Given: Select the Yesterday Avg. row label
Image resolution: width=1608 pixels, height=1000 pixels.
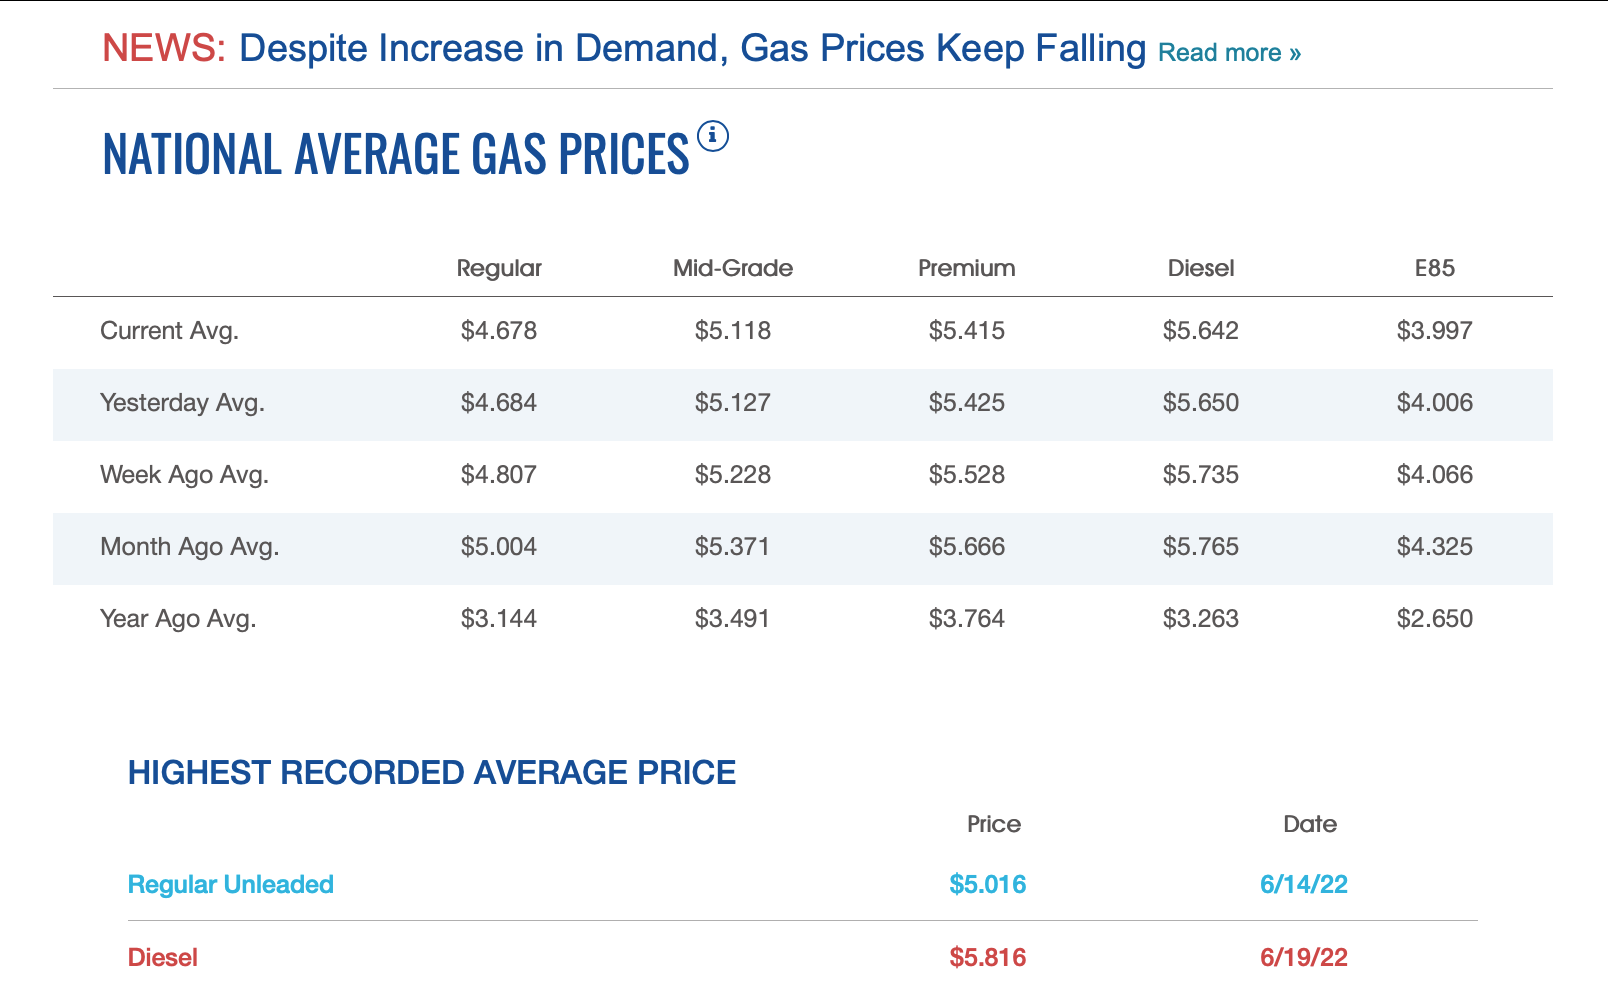Looking at the screenshot, I should pyautogui.click(x=182, y=403).
